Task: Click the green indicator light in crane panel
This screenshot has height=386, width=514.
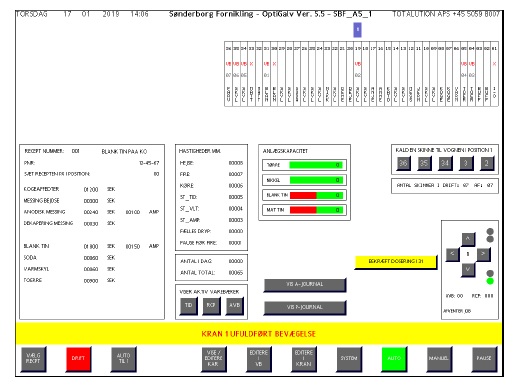Action: coord(490,281)
